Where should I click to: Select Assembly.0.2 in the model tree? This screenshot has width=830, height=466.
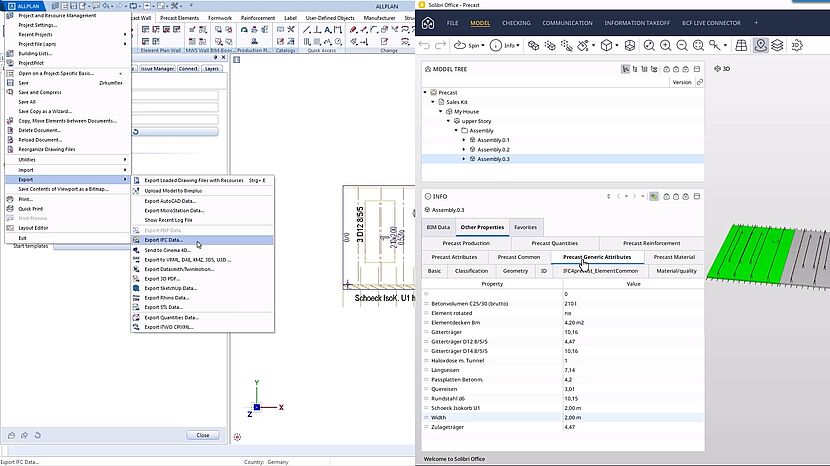pos(493,150)
